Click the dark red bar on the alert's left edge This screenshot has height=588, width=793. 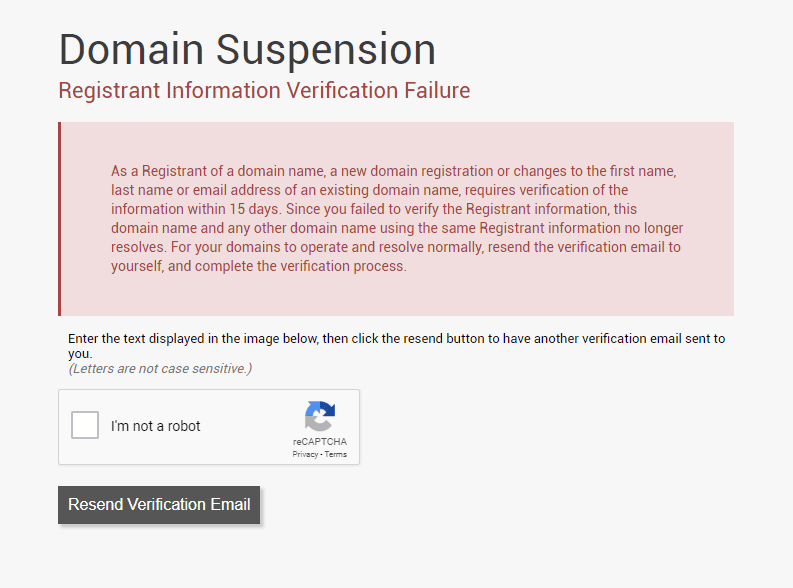[60, 219]
